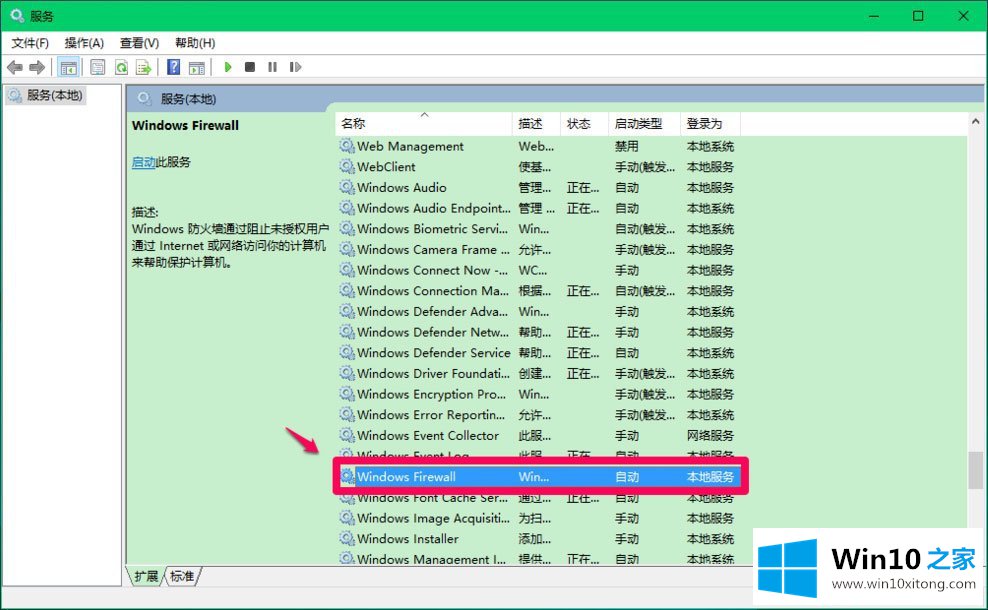Select Windows Defender Advanced service row
988x610 pixels.
coord(537,311)
